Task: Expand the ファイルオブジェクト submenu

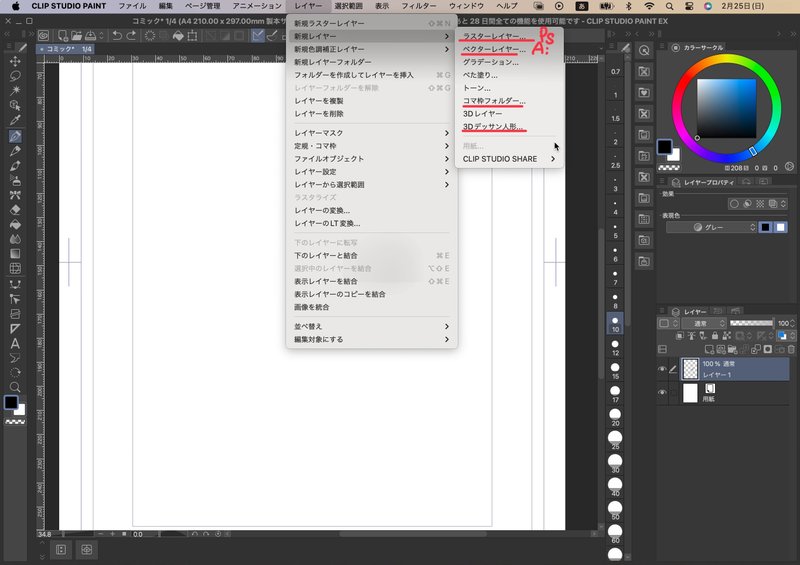Action: [371, 159]
